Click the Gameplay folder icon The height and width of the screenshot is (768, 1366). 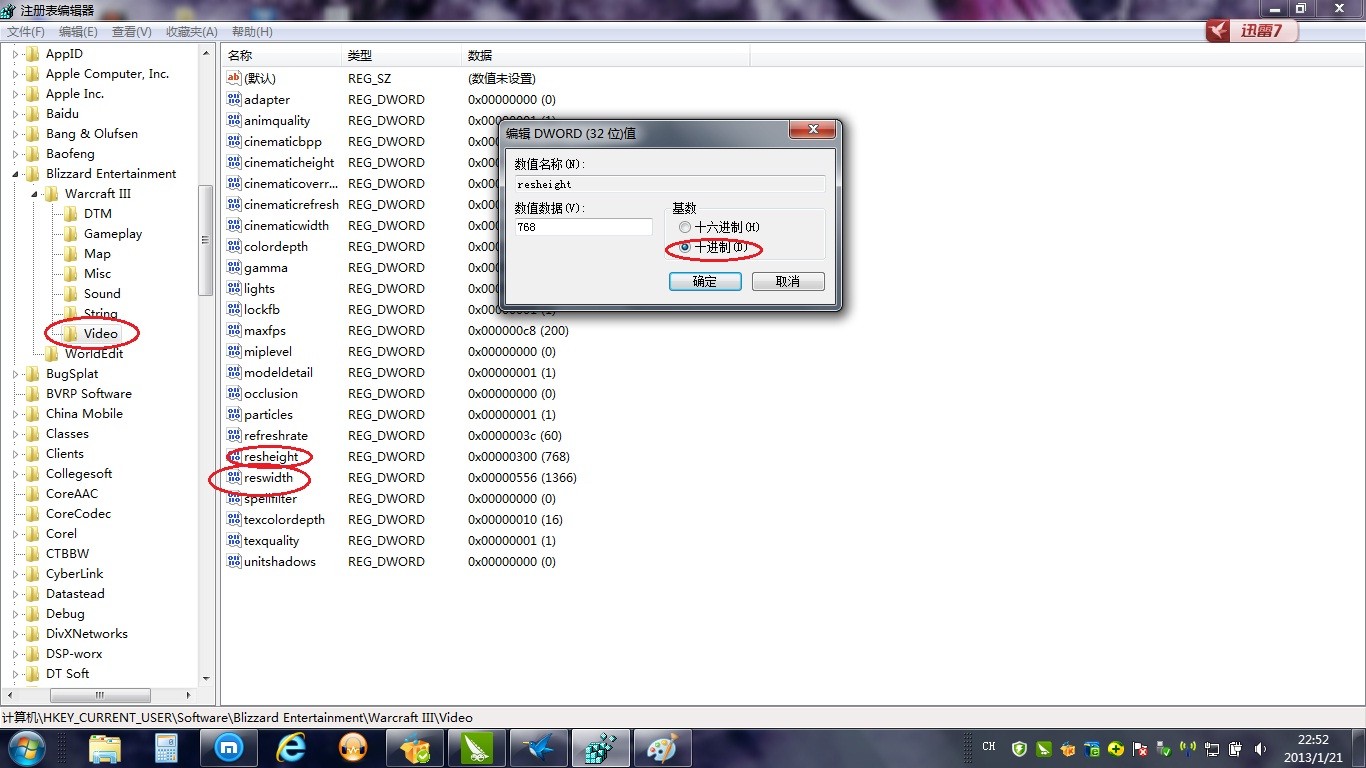click(x=70, y=233)
